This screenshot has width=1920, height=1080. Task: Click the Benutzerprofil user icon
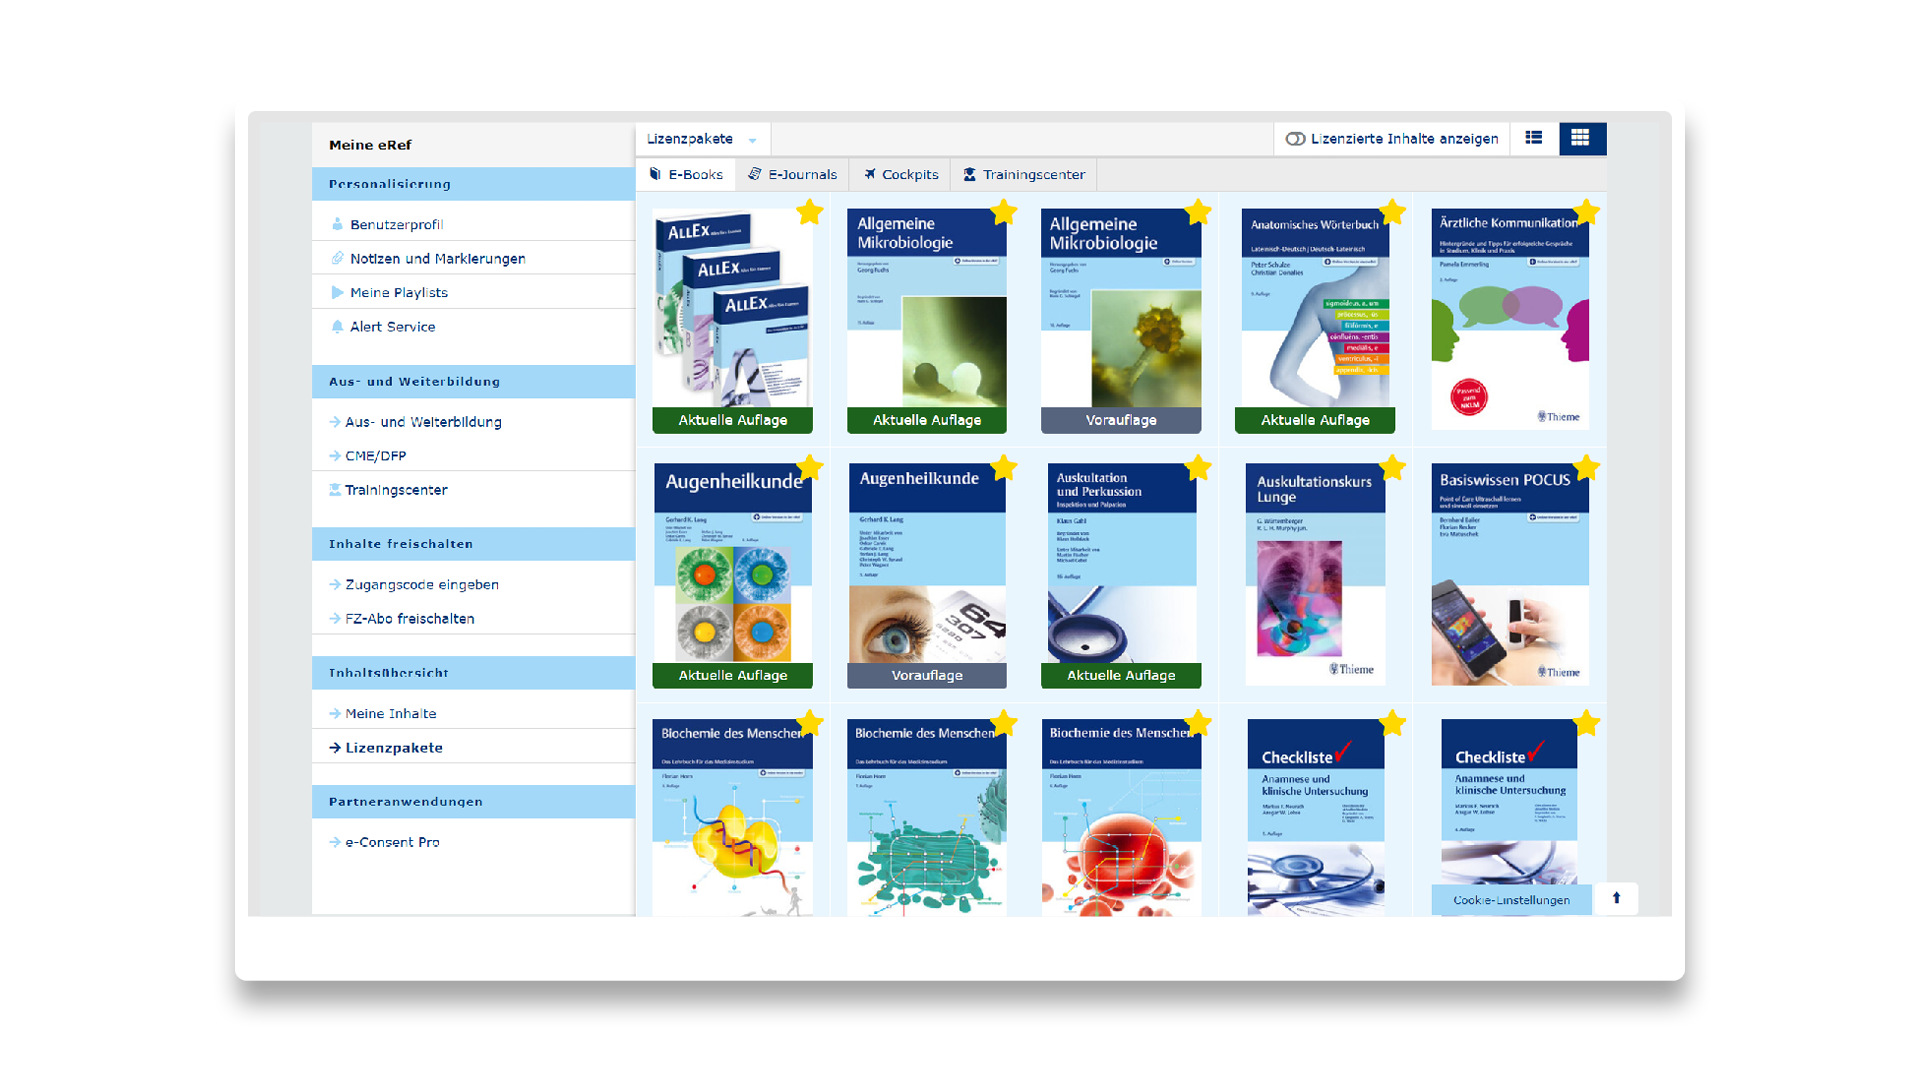pyautogui.click(x=337, y=225)
